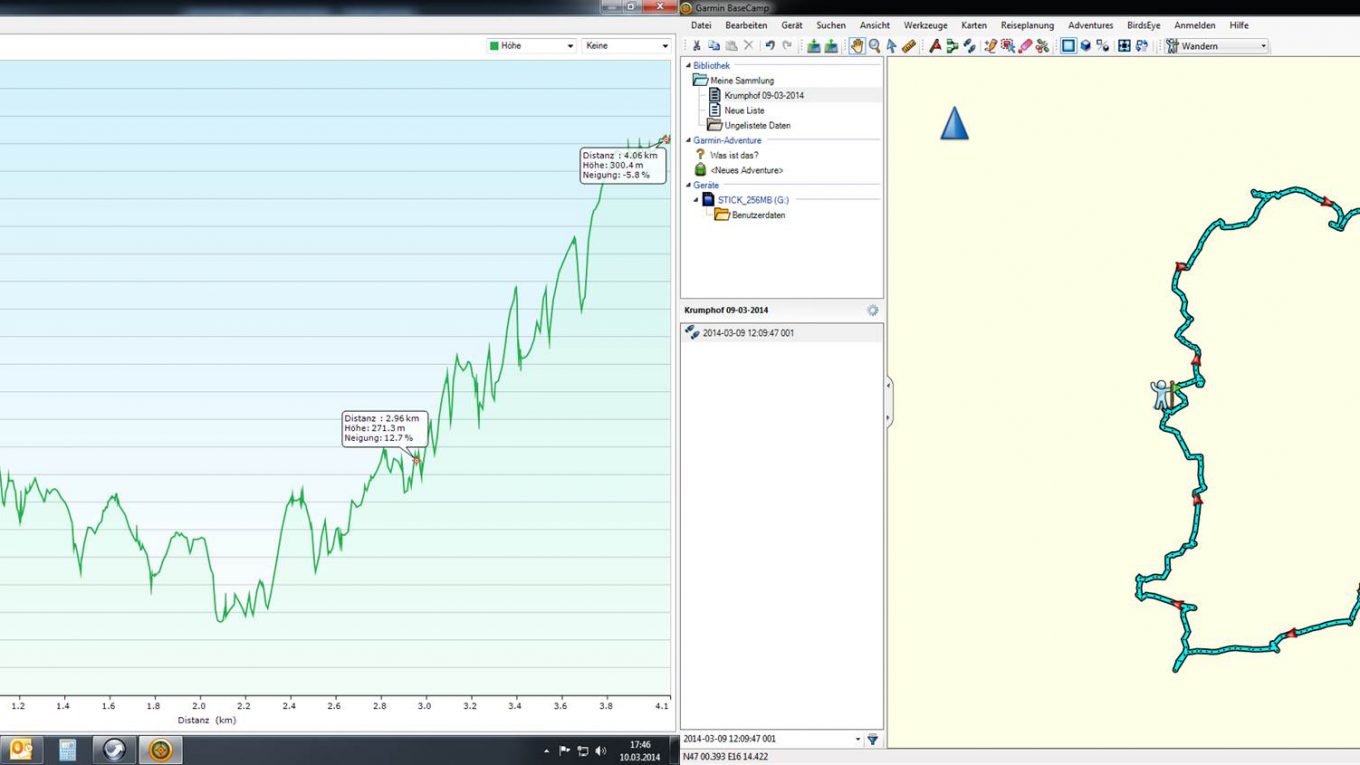This screenshot has width=1360, height=765.
Task: Switch to 3D map view cube
Action: click(x=1085, y=46)
